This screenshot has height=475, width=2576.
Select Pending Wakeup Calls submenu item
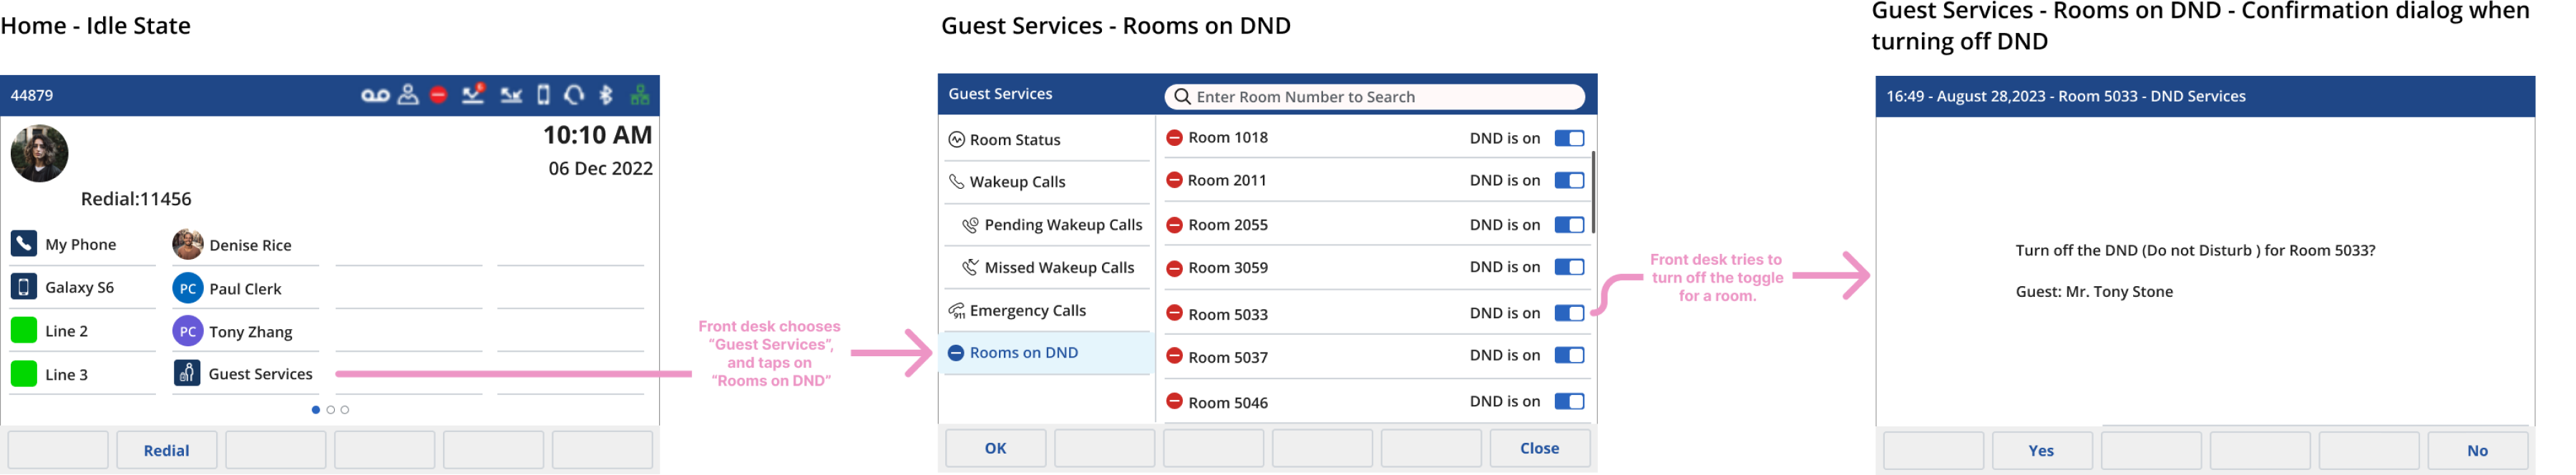pyautogui.click(x=1062, y=225)
